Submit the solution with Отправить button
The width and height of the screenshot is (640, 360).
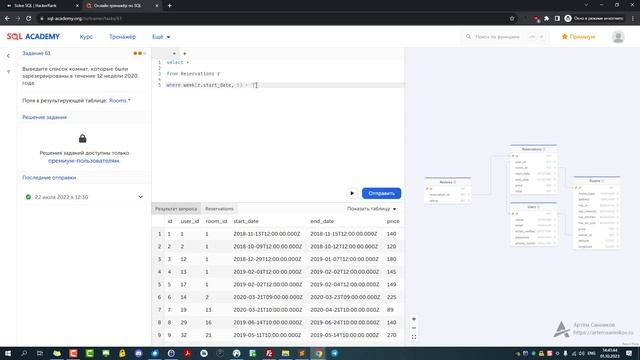click(381, 193)
